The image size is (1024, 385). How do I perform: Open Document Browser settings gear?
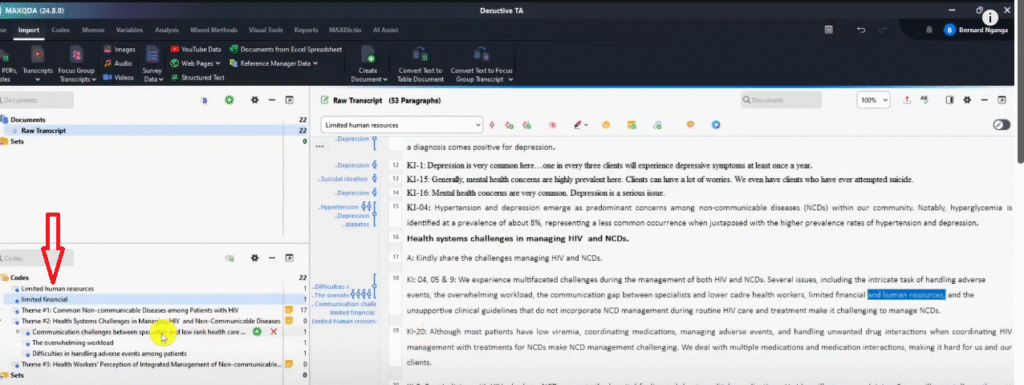(x=967, y=100)
